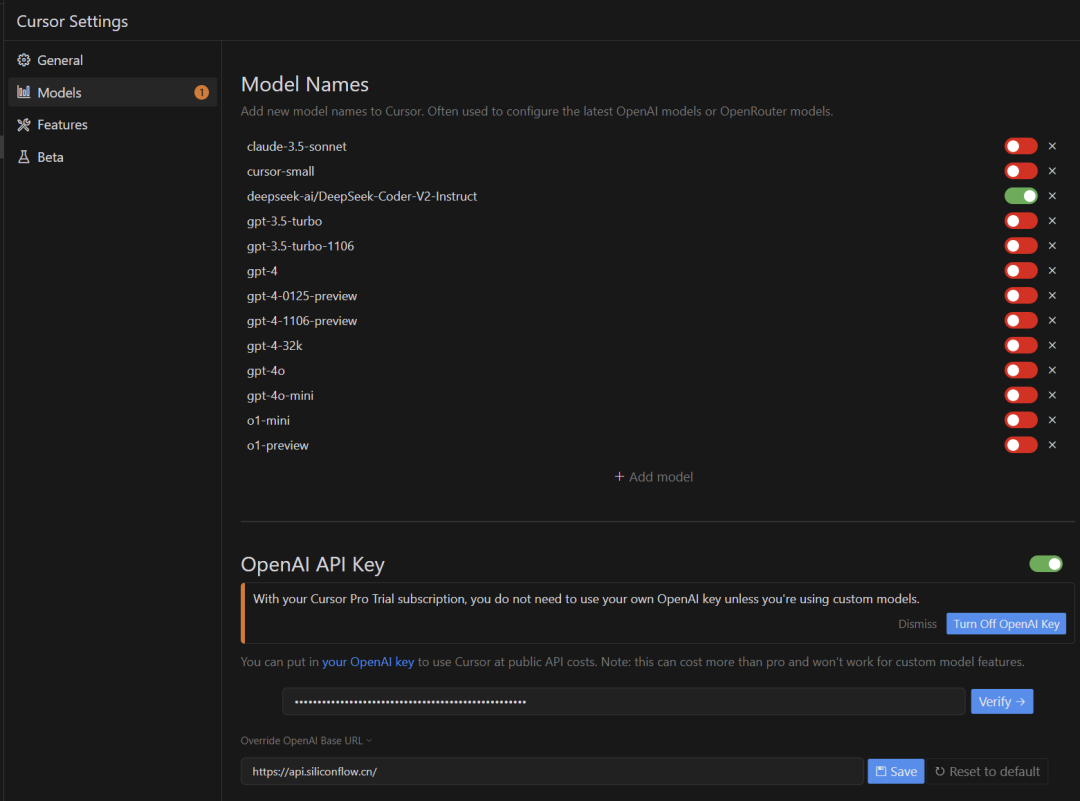Click Turn Off OpenAI Key button
The width and height of the screenshot is (1080, 801).
1006,624
